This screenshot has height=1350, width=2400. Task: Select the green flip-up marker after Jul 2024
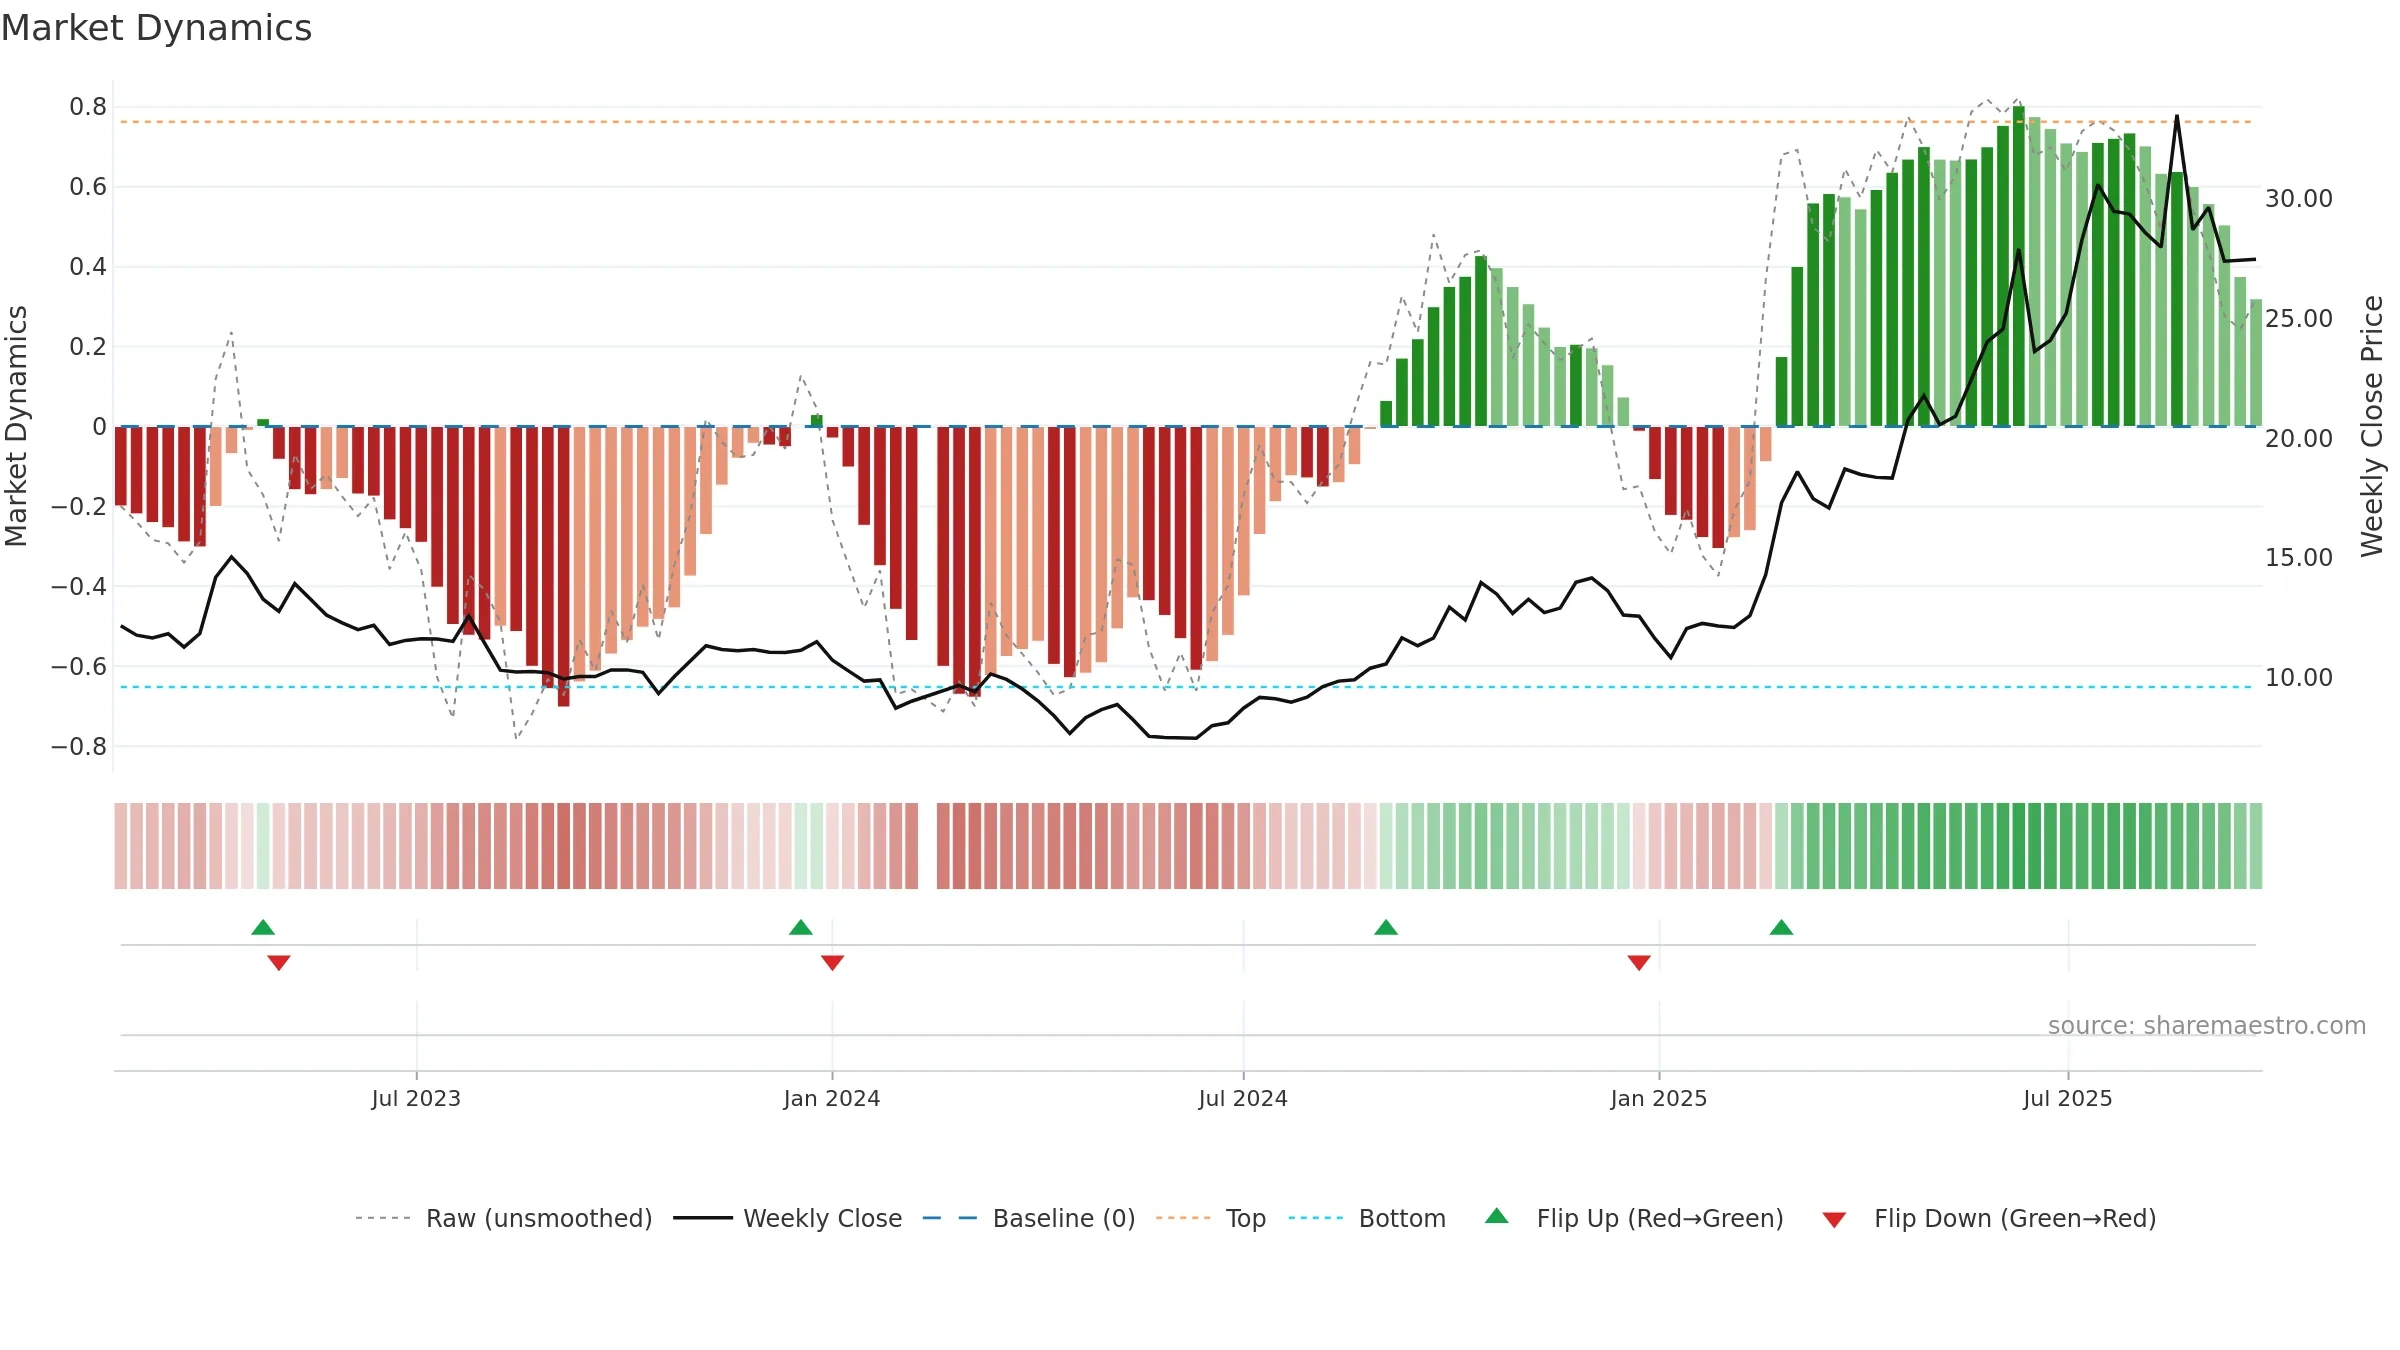(x=1386, y=927)
